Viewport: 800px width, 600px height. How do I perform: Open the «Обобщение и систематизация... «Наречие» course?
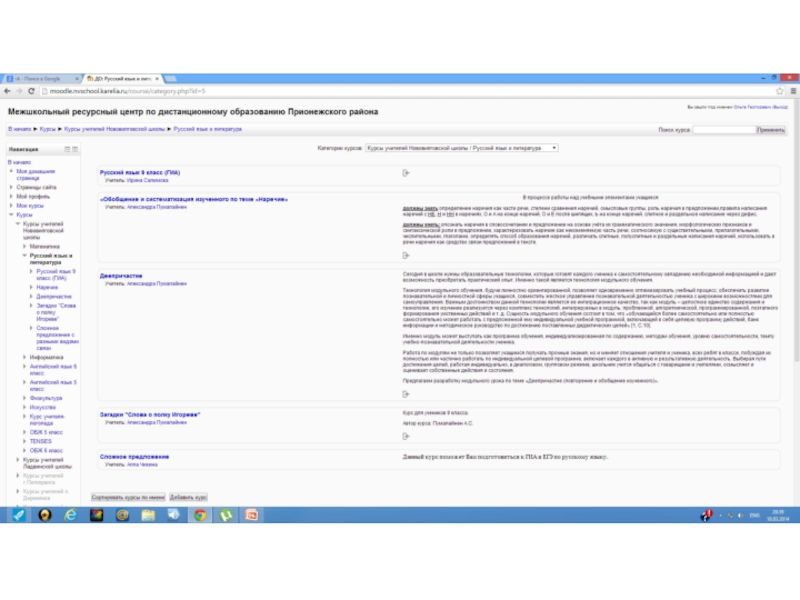pos(194,199)
